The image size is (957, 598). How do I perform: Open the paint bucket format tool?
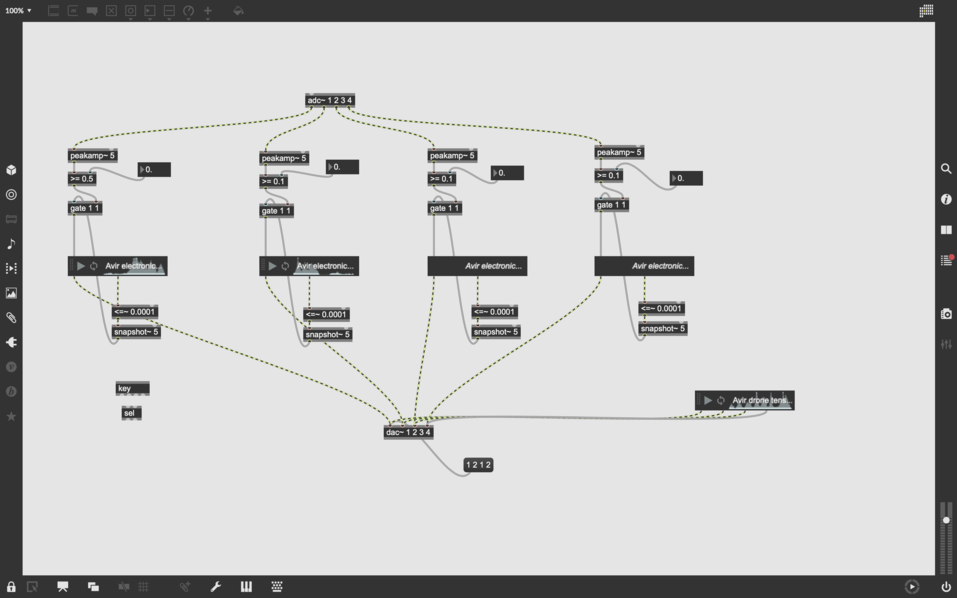(238, 11)
